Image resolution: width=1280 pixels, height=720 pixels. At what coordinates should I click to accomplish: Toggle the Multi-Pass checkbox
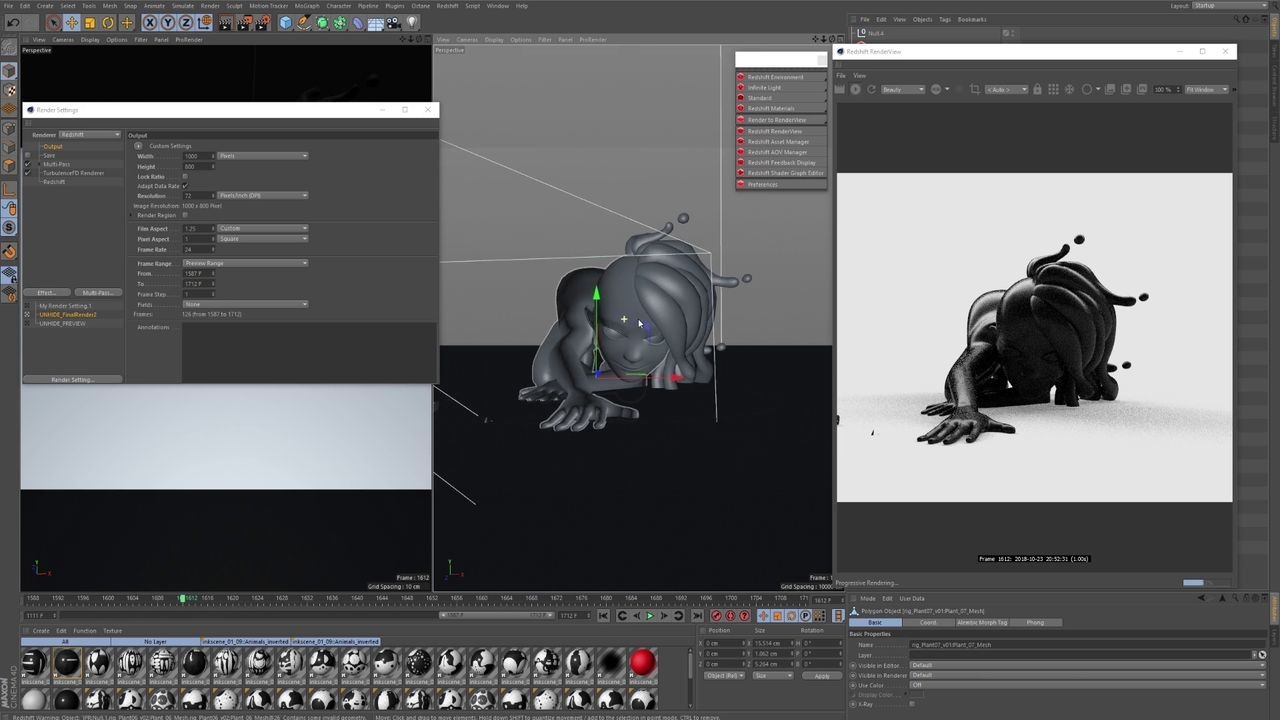[28, 164]
